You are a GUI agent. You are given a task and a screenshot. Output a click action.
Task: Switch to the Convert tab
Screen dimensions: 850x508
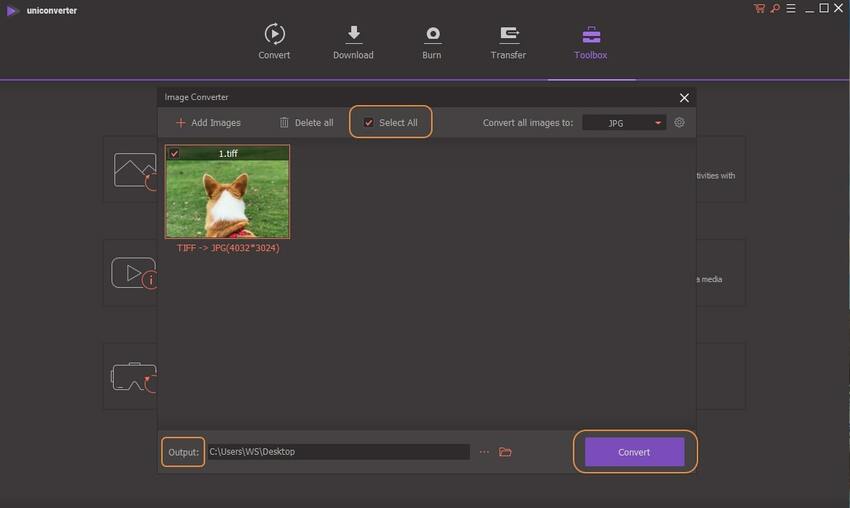click(x=274, y=42)
